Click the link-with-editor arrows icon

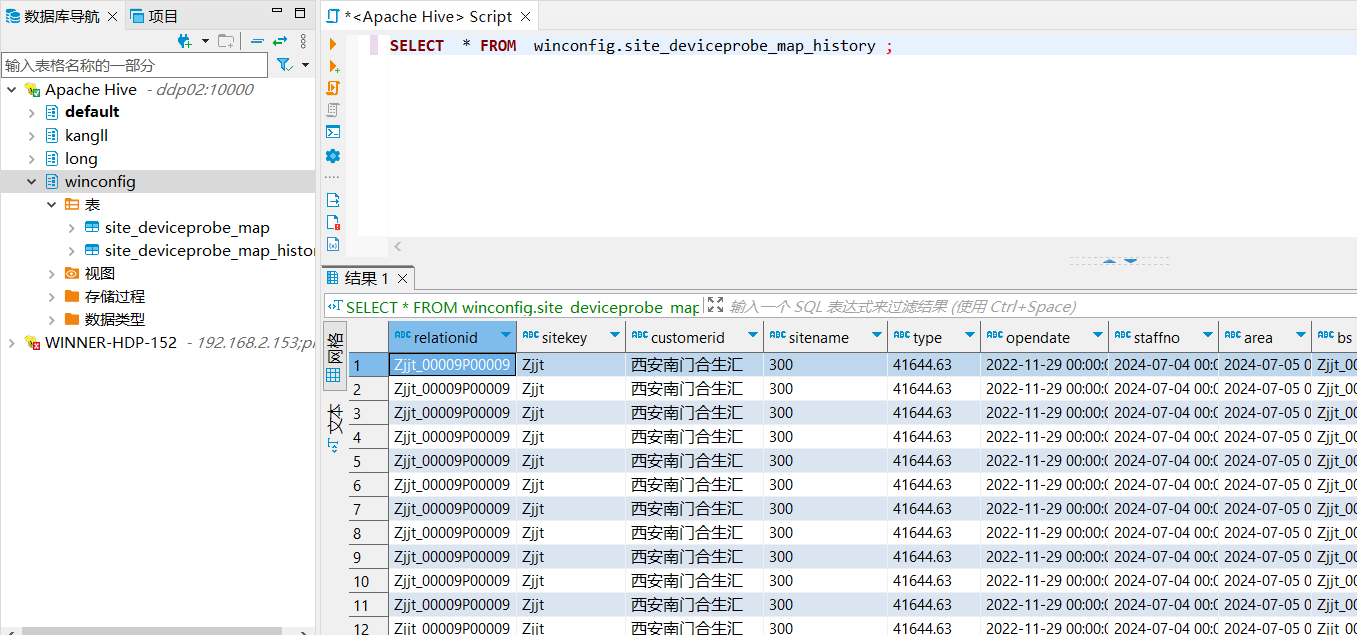[280, 41]
